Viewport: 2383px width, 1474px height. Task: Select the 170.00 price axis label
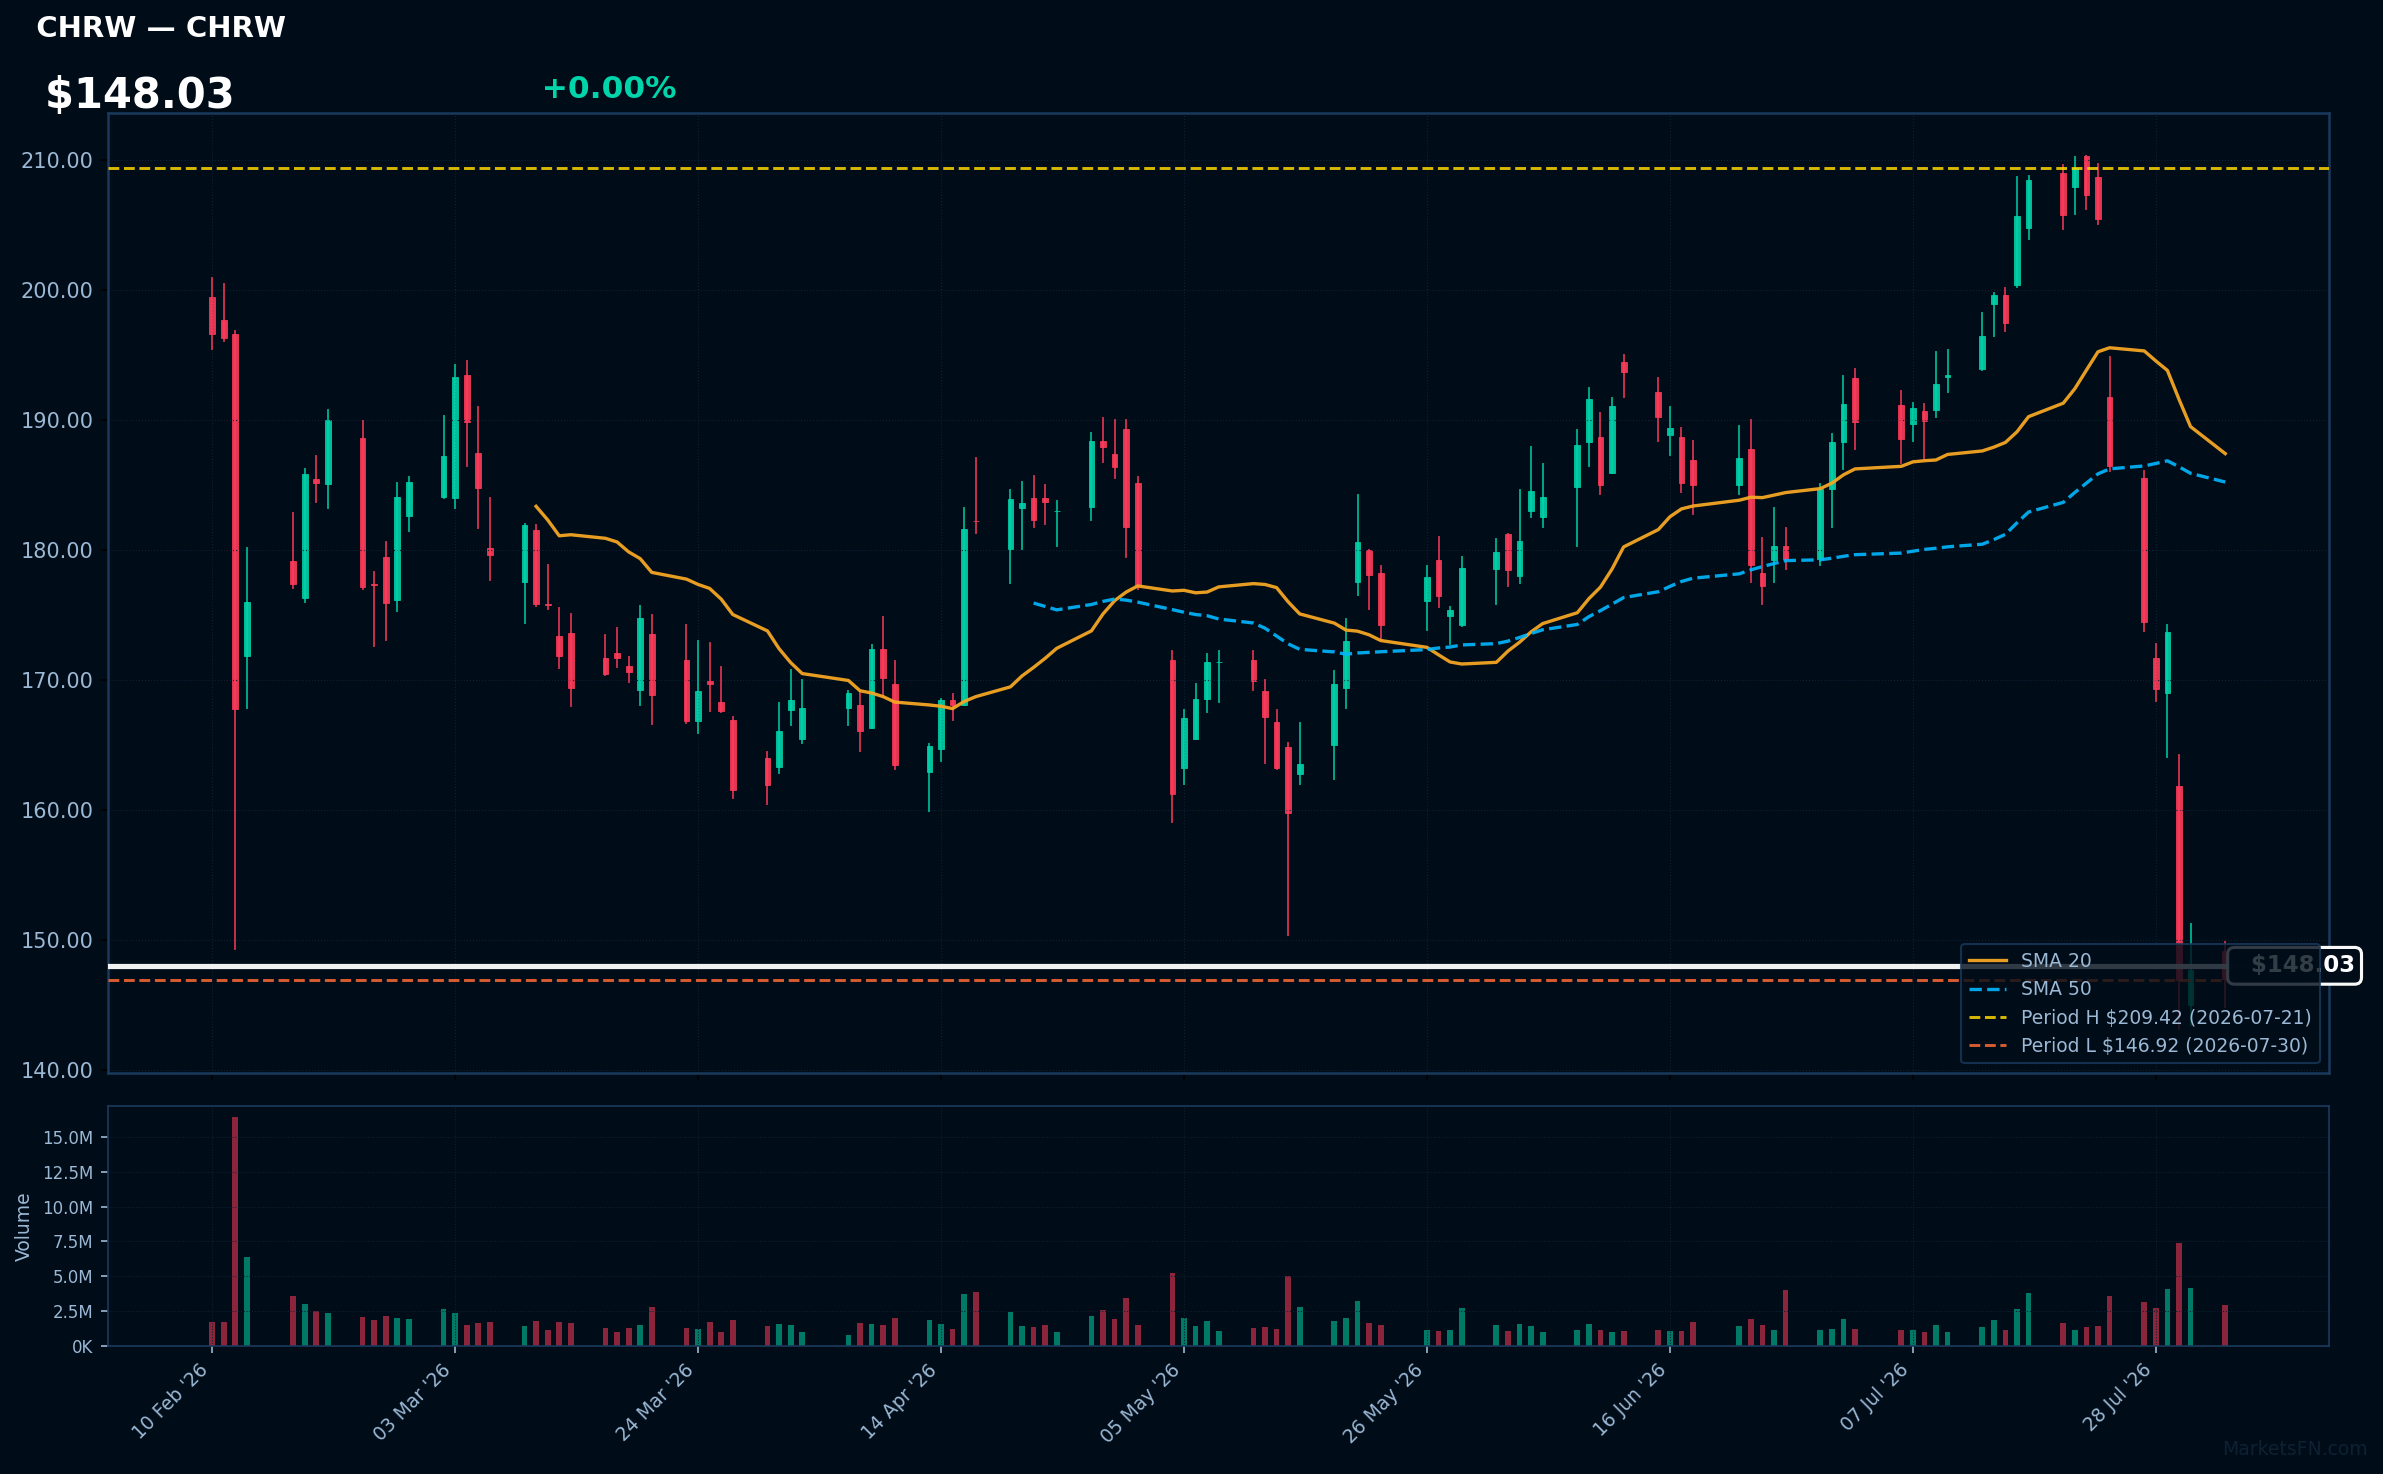click(57, 681)
